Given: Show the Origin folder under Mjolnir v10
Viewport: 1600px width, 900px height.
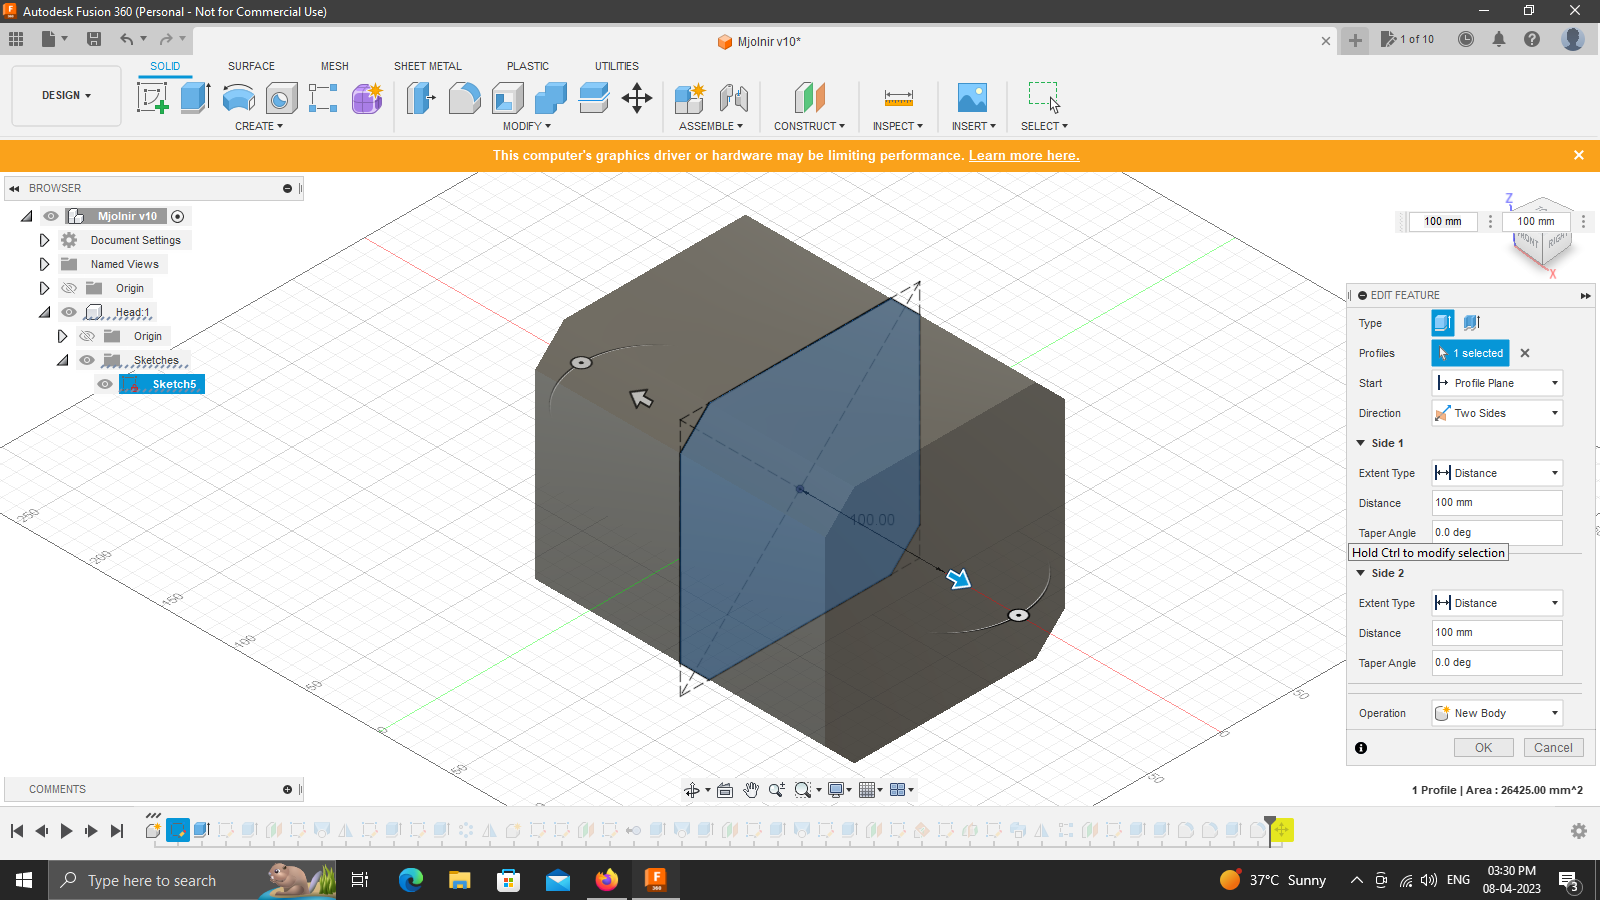Looking at the screenshot, I should point(68,288).
